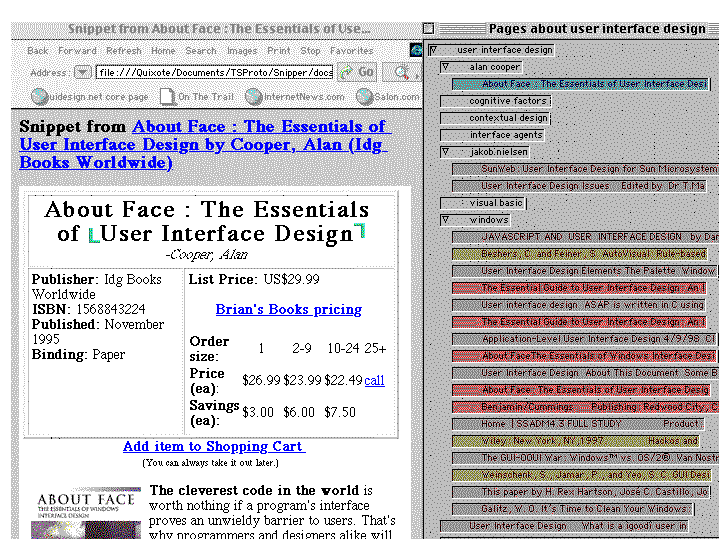Screen dimensions: 719x539
Task: Click the Go button beside address bar
Action: tap(356, 72)
